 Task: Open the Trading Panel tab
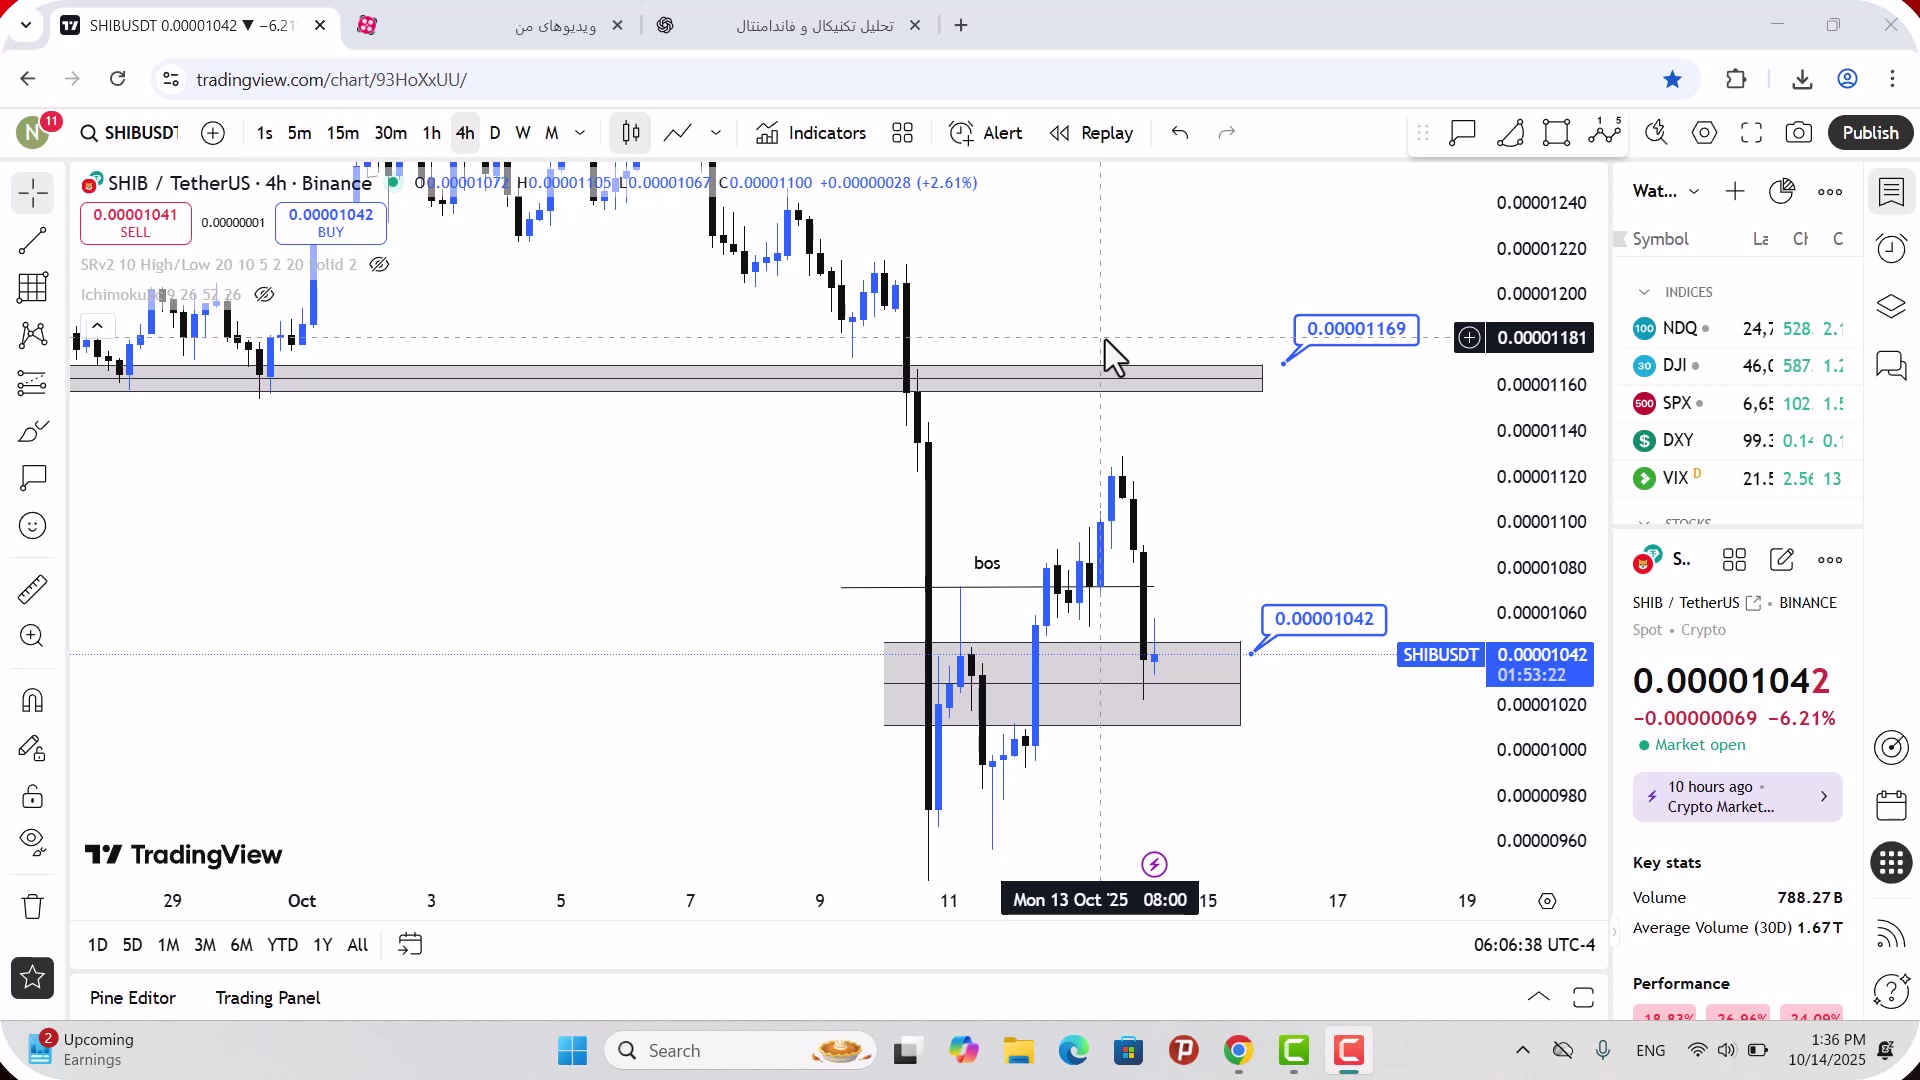click(268, 998)
